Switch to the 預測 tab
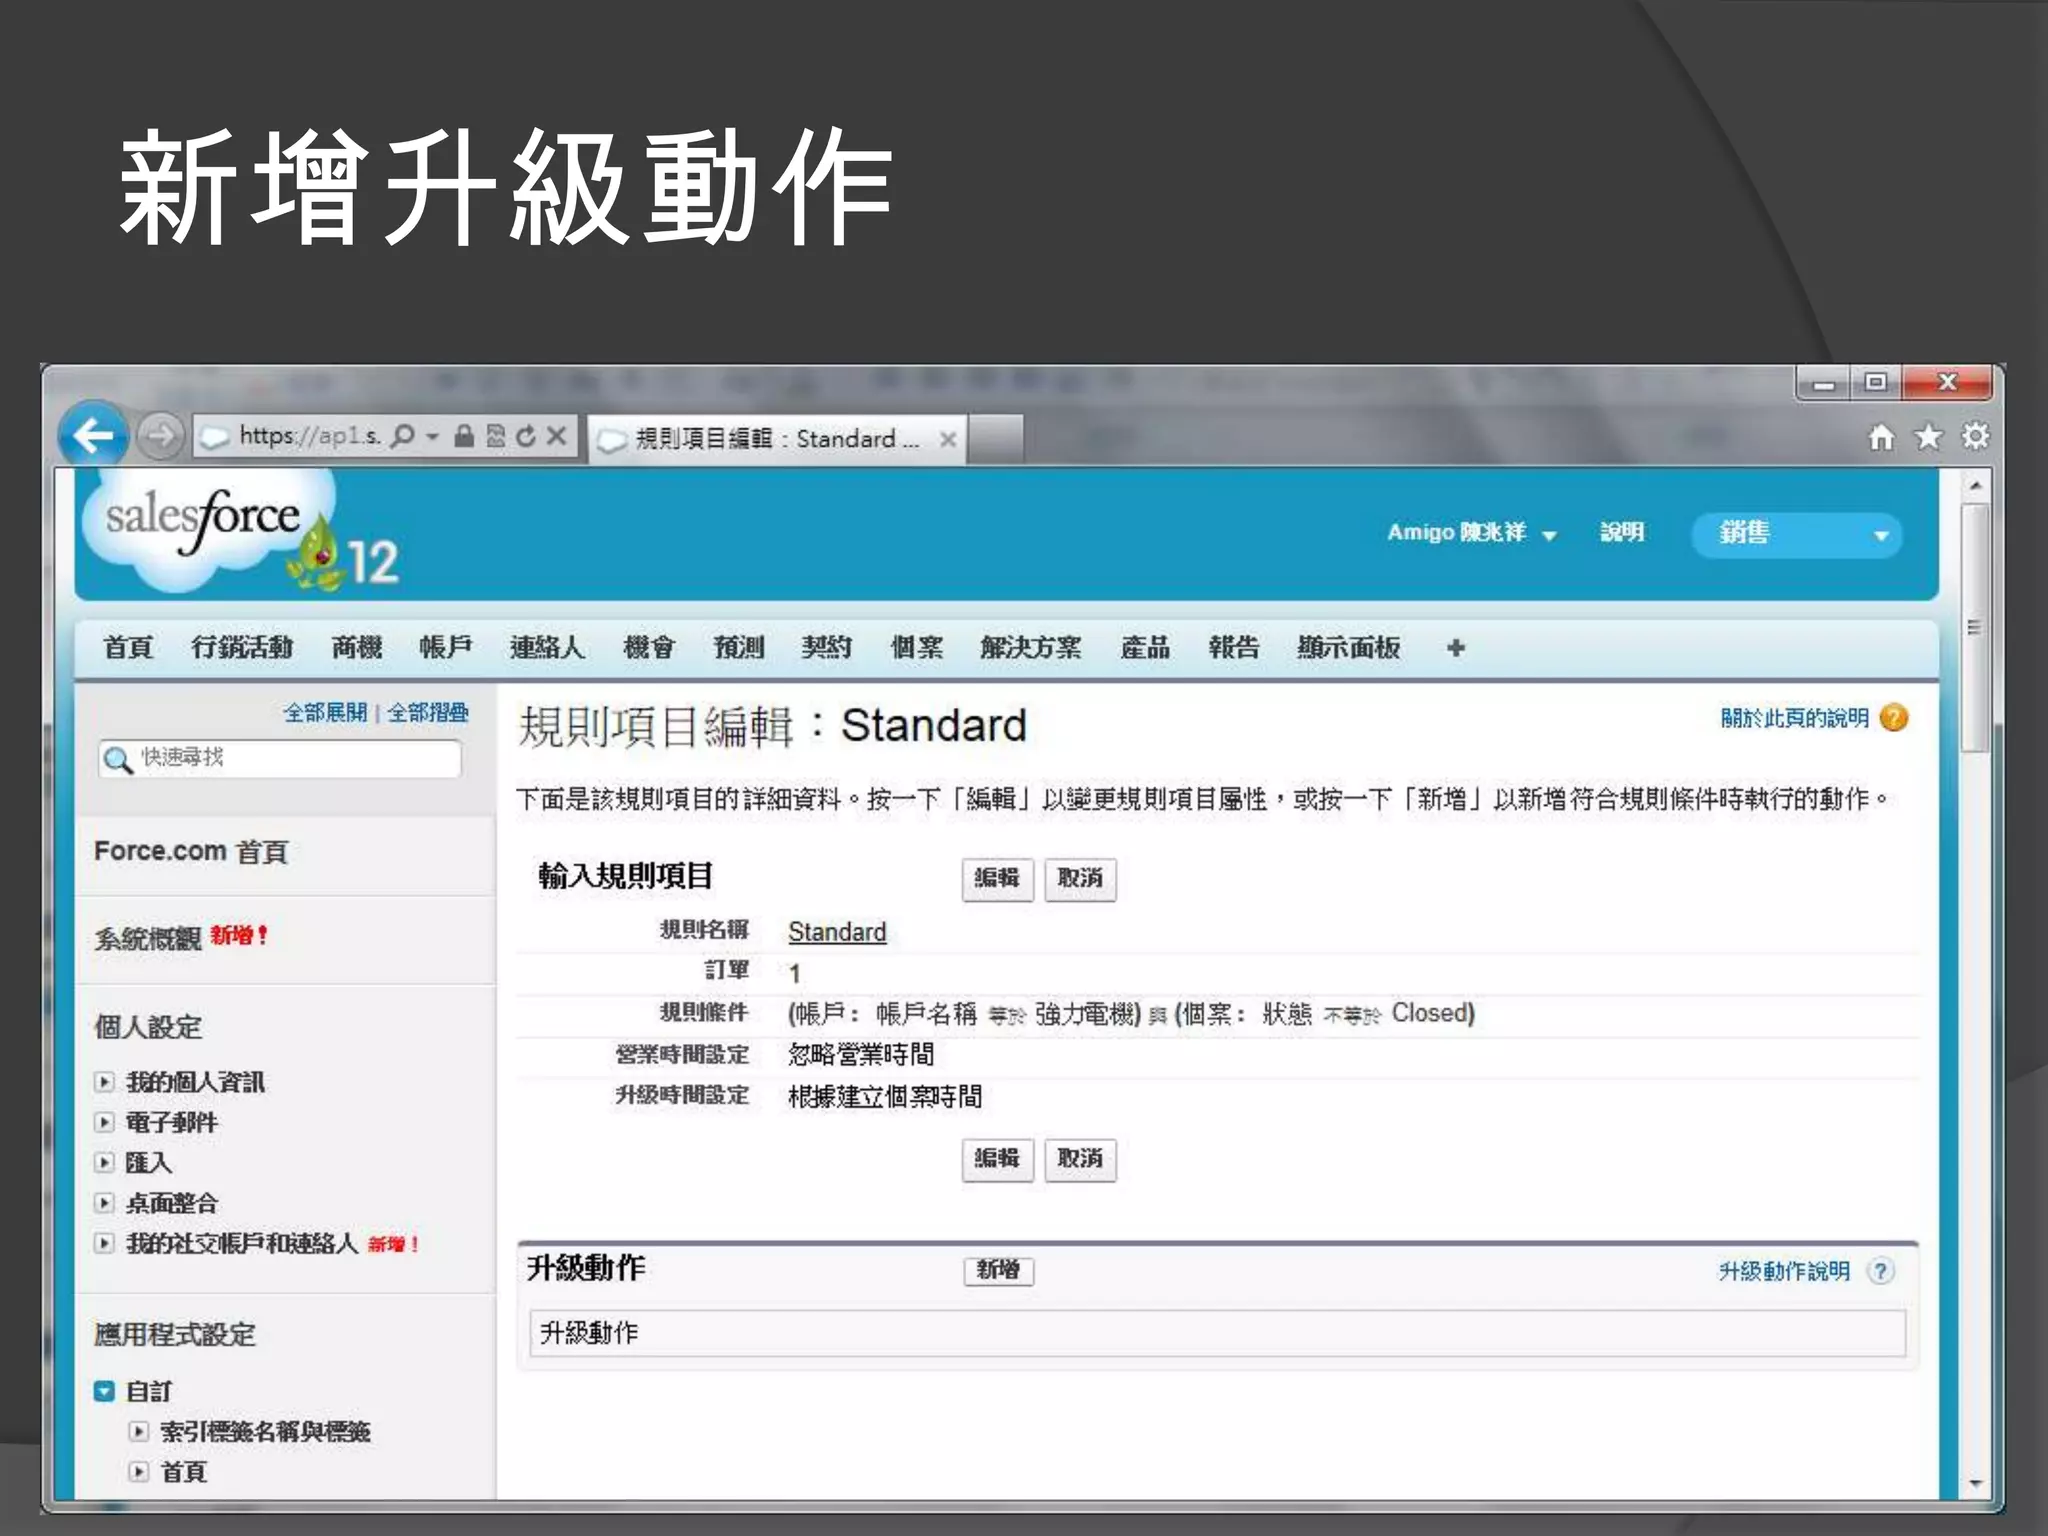 pos(738,648)
